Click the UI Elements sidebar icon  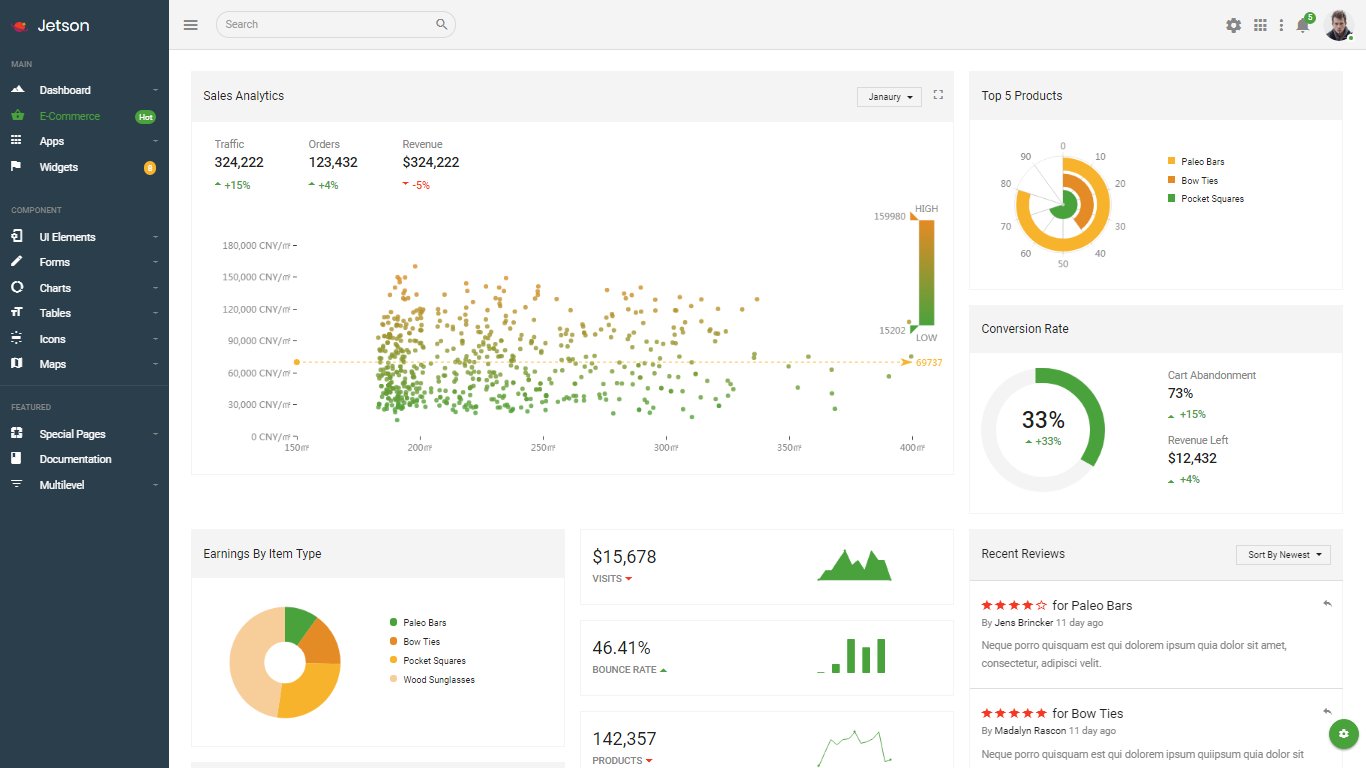coord(17,237)
